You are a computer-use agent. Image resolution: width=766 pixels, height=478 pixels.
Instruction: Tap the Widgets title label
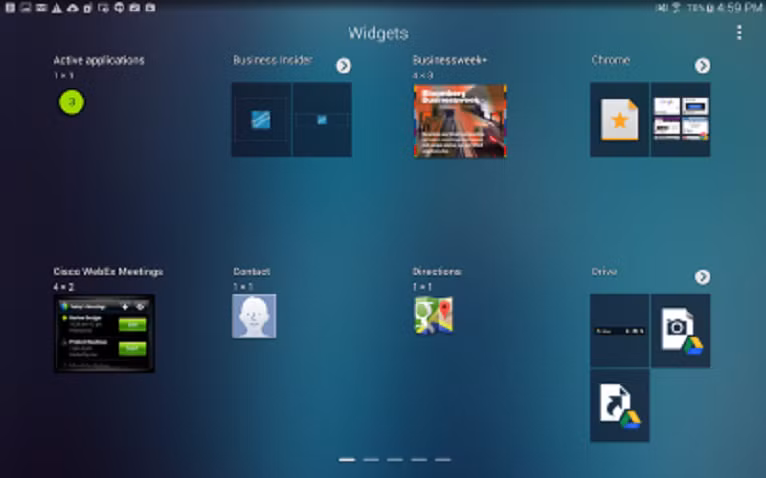click(378, 33)
